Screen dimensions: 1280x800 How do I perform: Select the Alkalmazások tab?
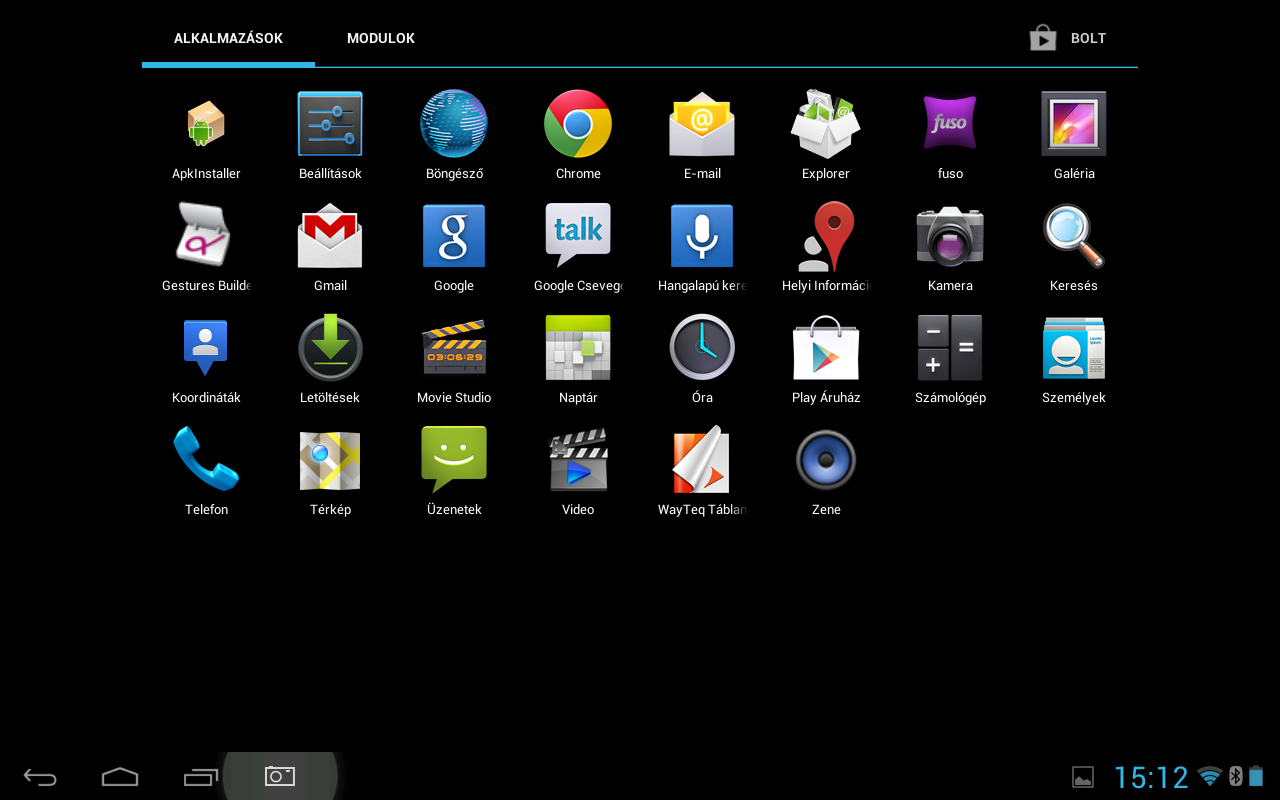point(228,38)
